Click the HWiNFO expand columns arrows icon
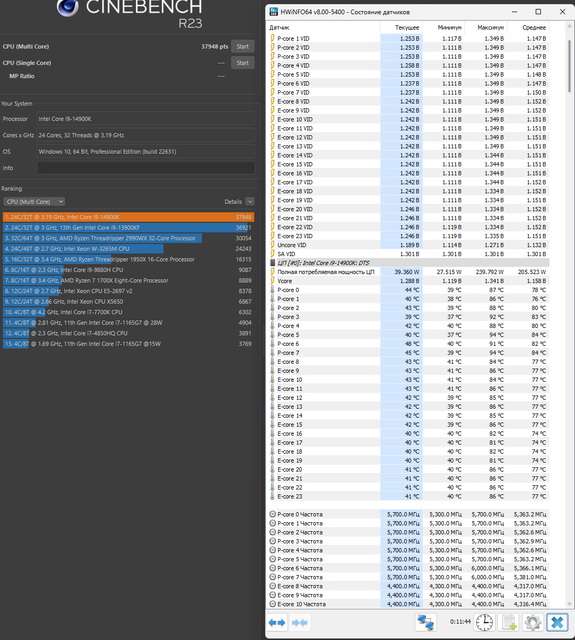This screenshot has width=575, height=640. coord(277,623)
